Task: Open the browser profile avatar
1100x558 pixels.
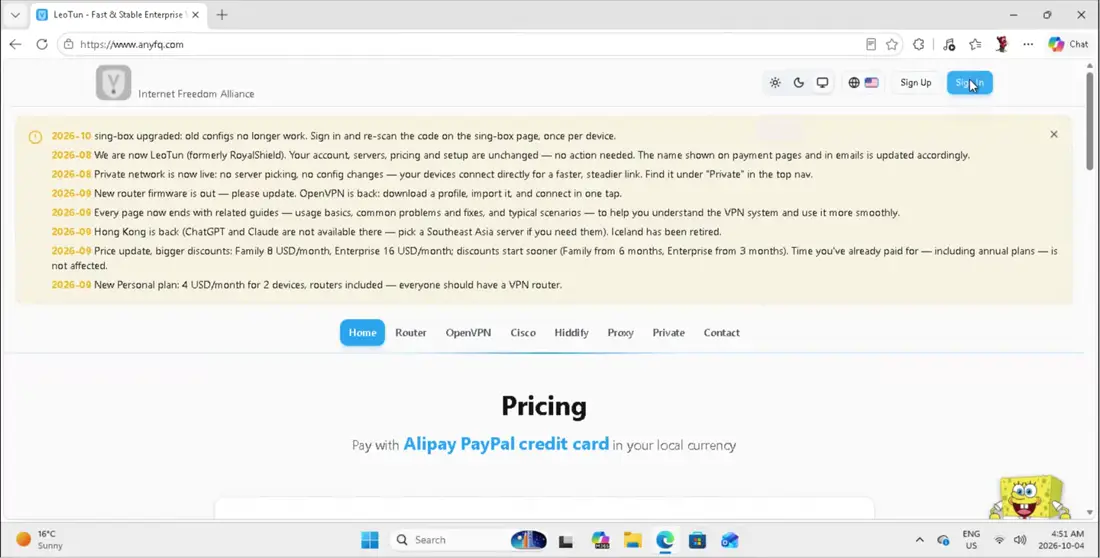Action: click(1002, 44)
